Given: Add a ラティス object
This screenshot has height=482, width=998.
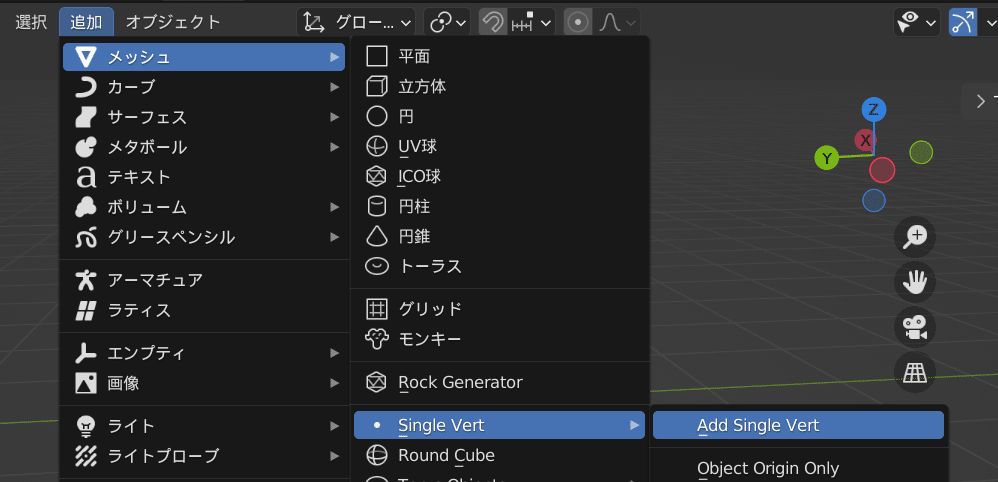Looking at the screenshot, I should click(x=204, y=311).
